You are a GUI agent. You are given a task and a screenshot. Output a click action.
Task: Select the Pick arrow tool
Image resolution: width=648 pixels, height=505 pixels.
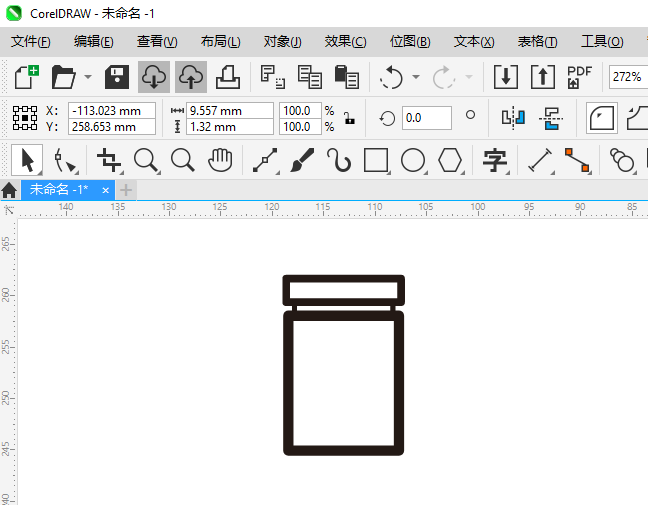pyautogui.click(x=27, y=160)
